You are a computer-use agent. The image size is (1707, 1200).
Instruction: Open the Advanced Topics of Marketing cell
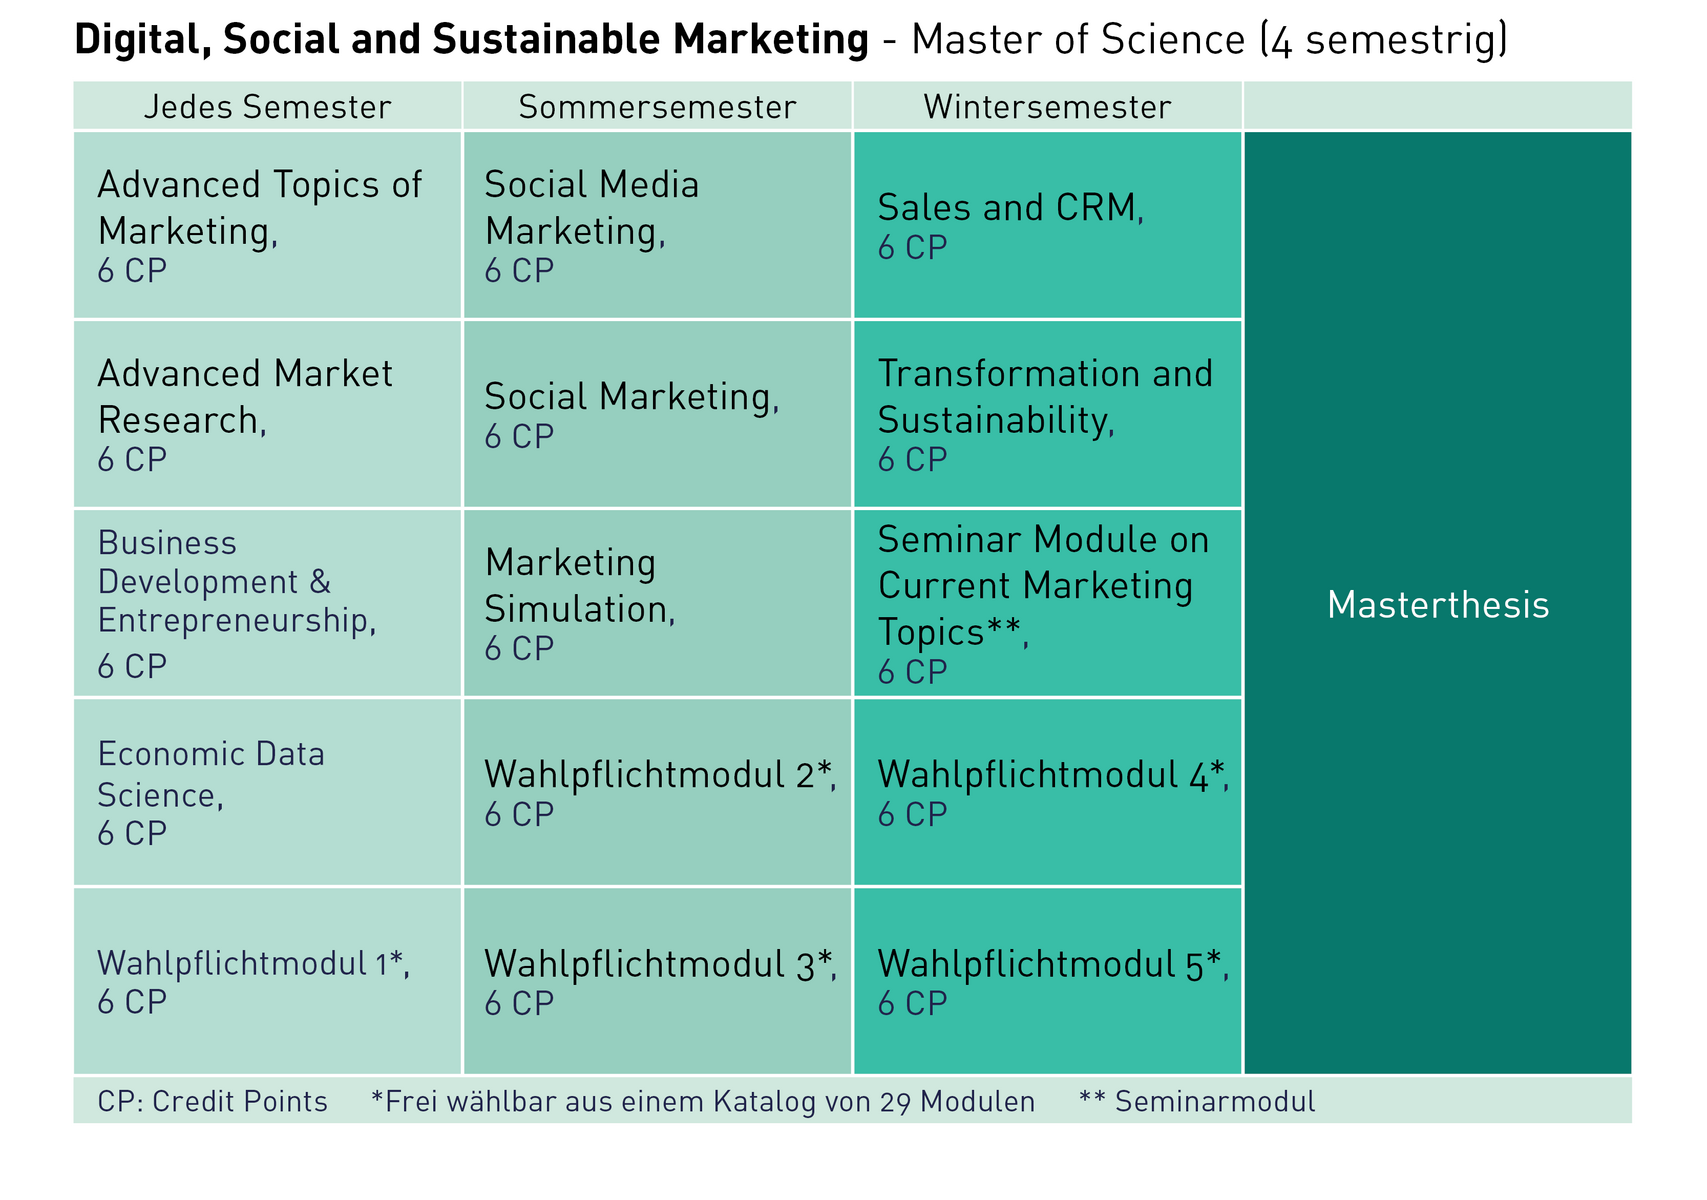click(267, 225)
